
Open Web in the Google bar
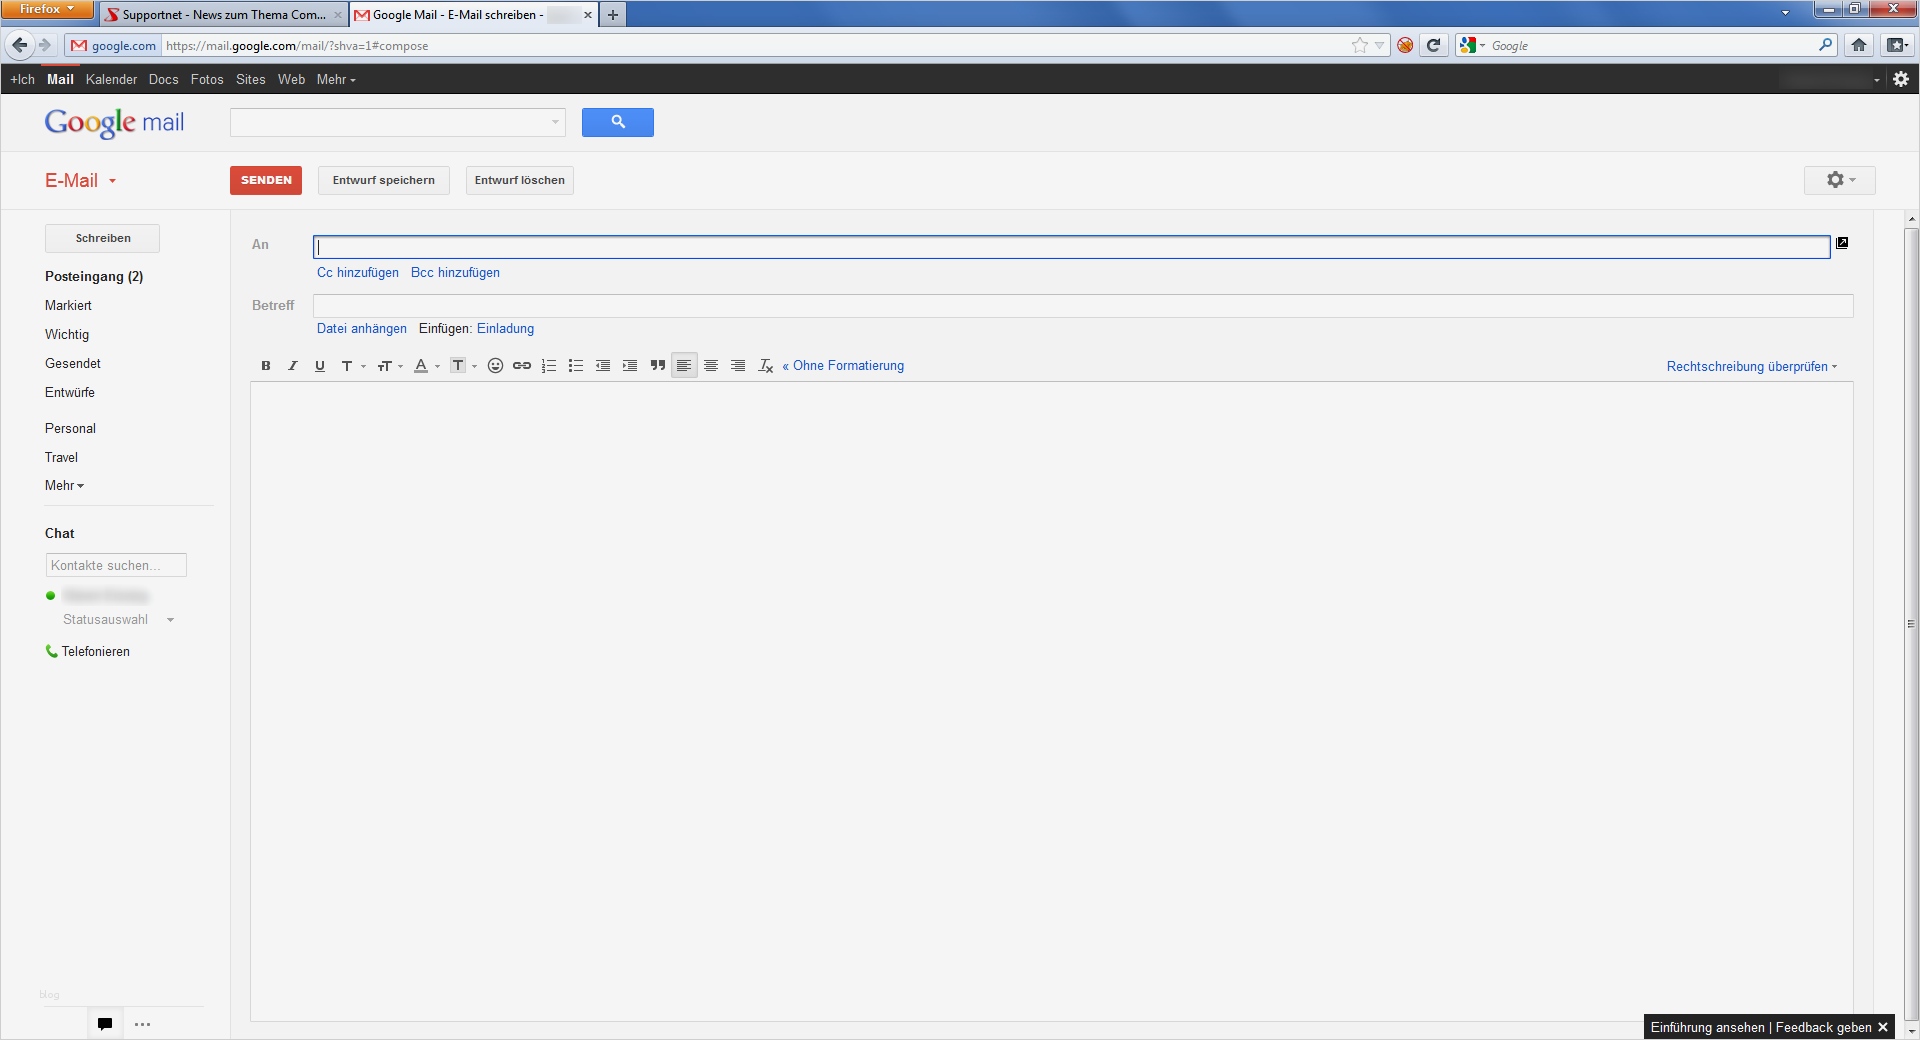(x=291, y=80)
